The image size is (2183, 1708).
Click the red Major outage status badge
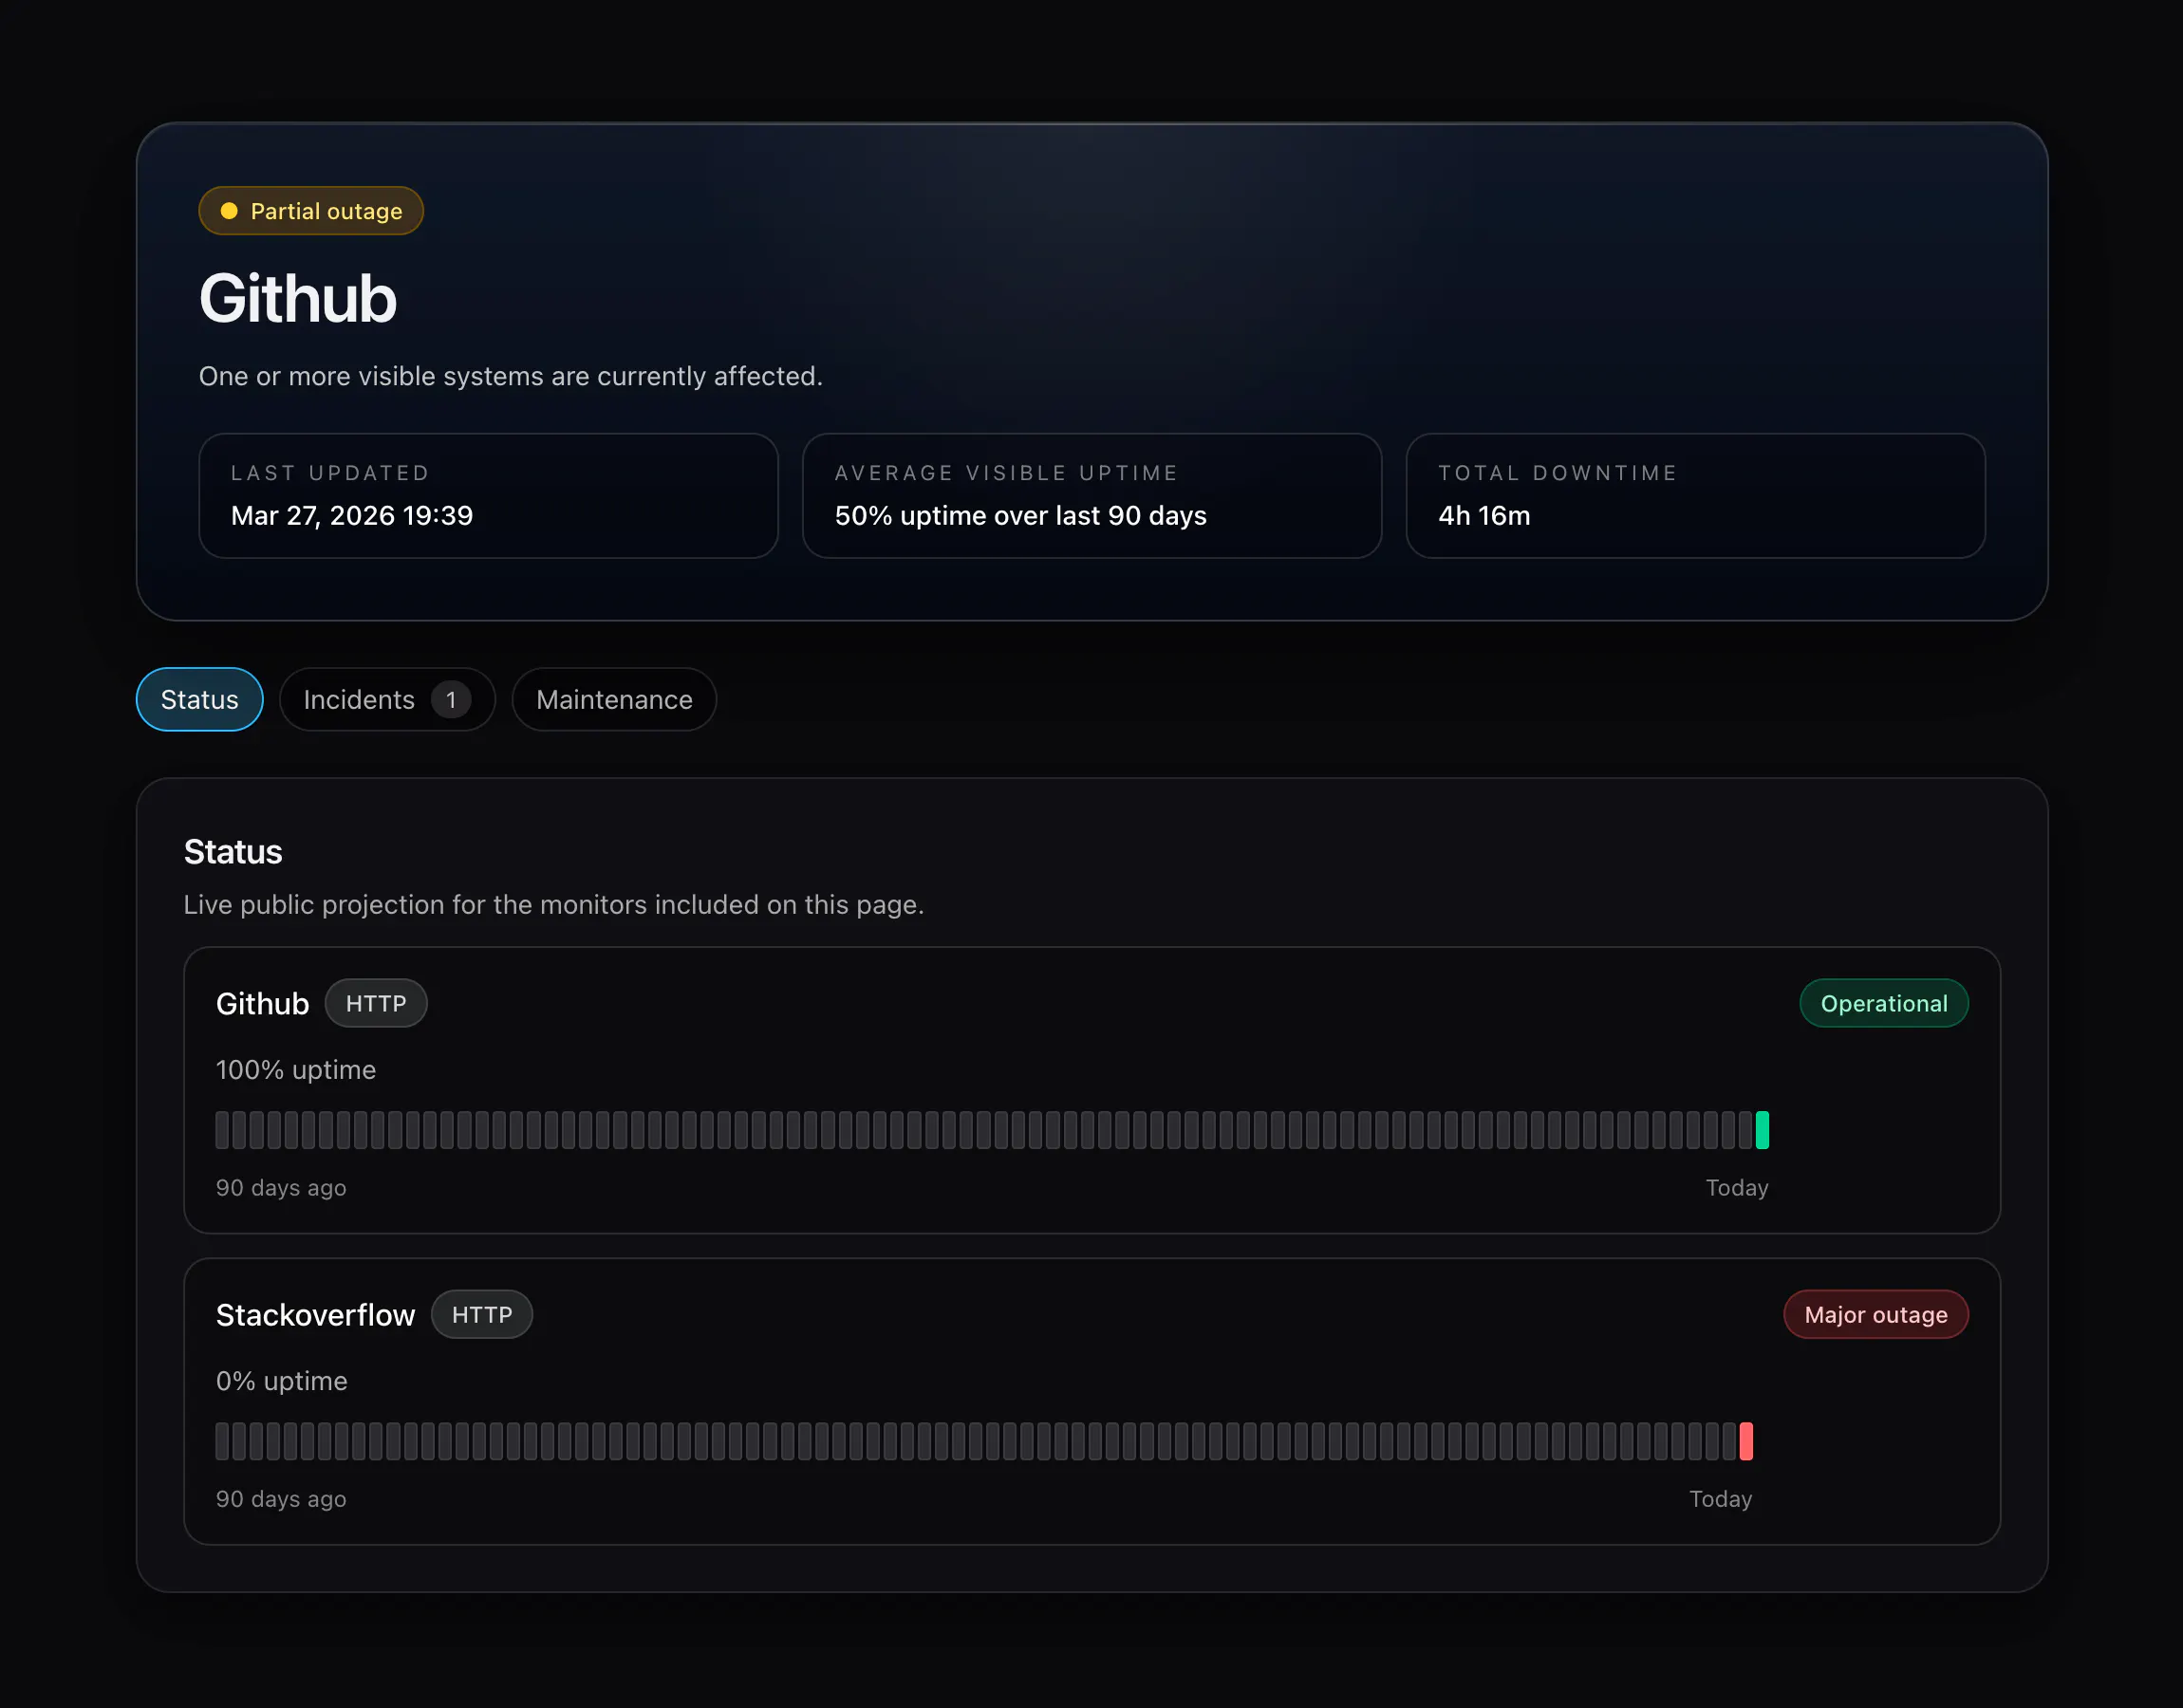(x=1876, y=1315)
